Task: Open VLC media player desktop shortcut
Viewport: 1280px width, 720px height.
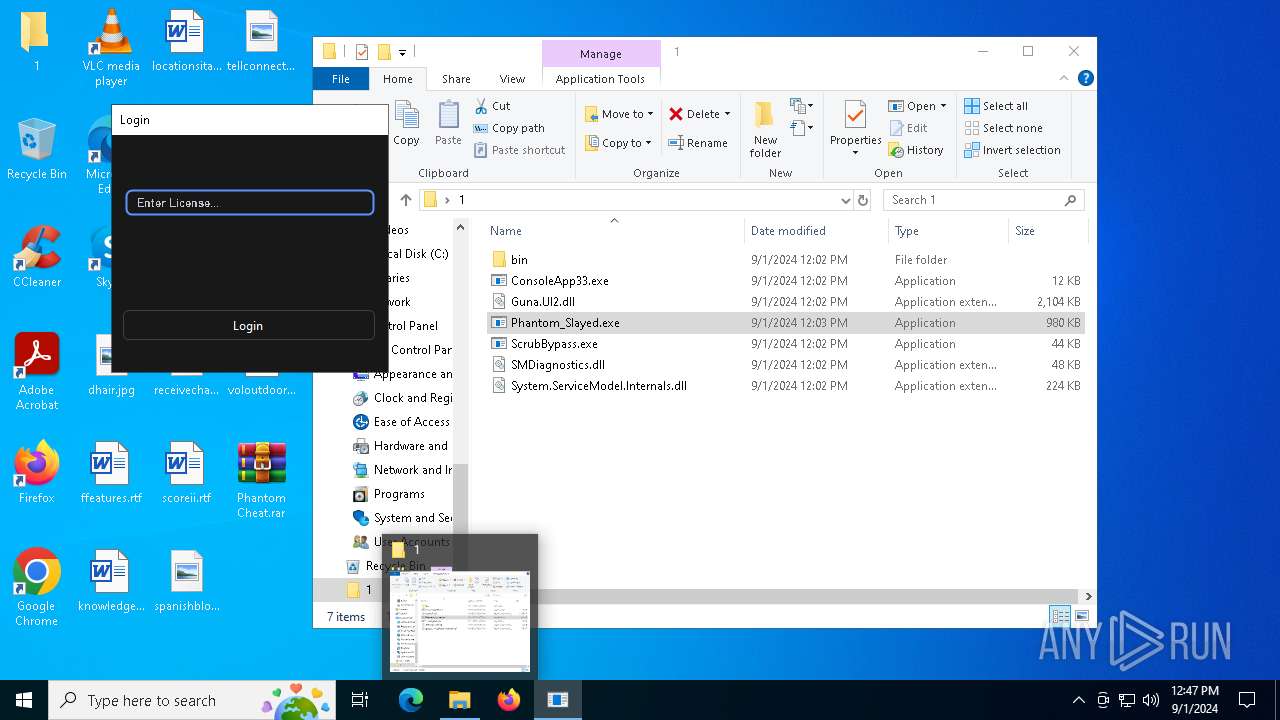Action: coord(111,48)
